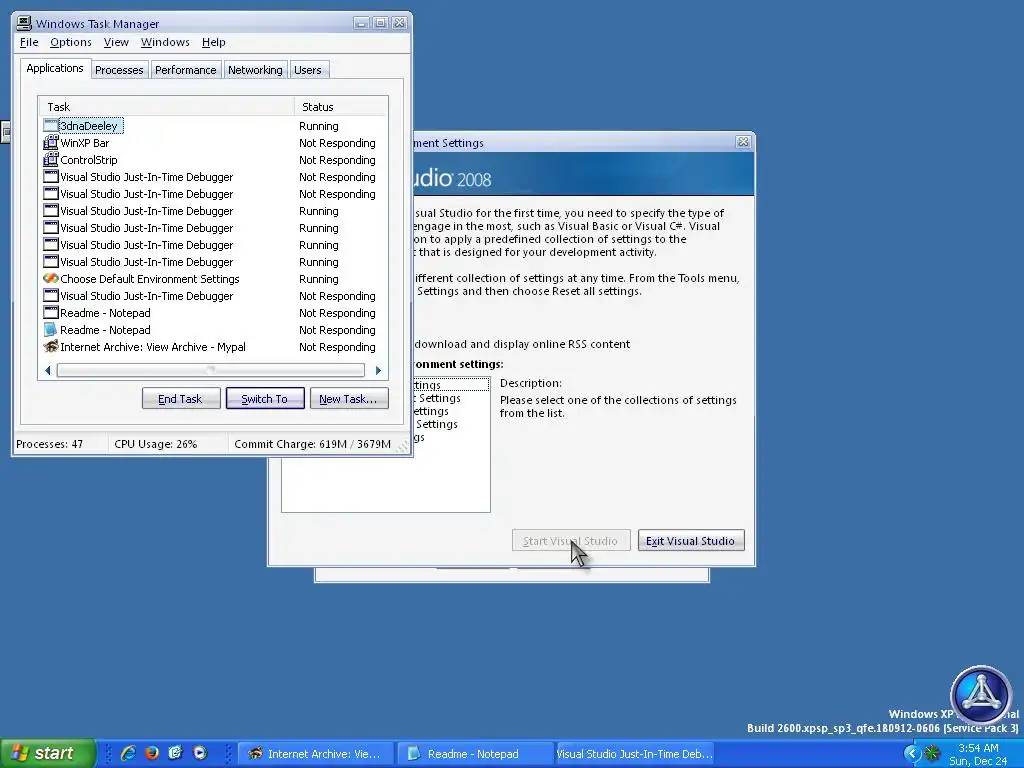
Task: Select the Debugger row just above Readme - Notepad
Action: 212,295
